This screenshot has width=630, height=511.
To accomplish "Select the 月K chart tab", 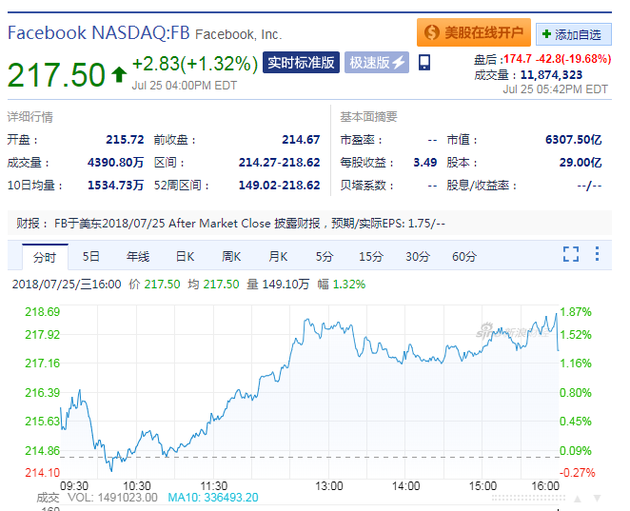I will [x=278, y=256].
